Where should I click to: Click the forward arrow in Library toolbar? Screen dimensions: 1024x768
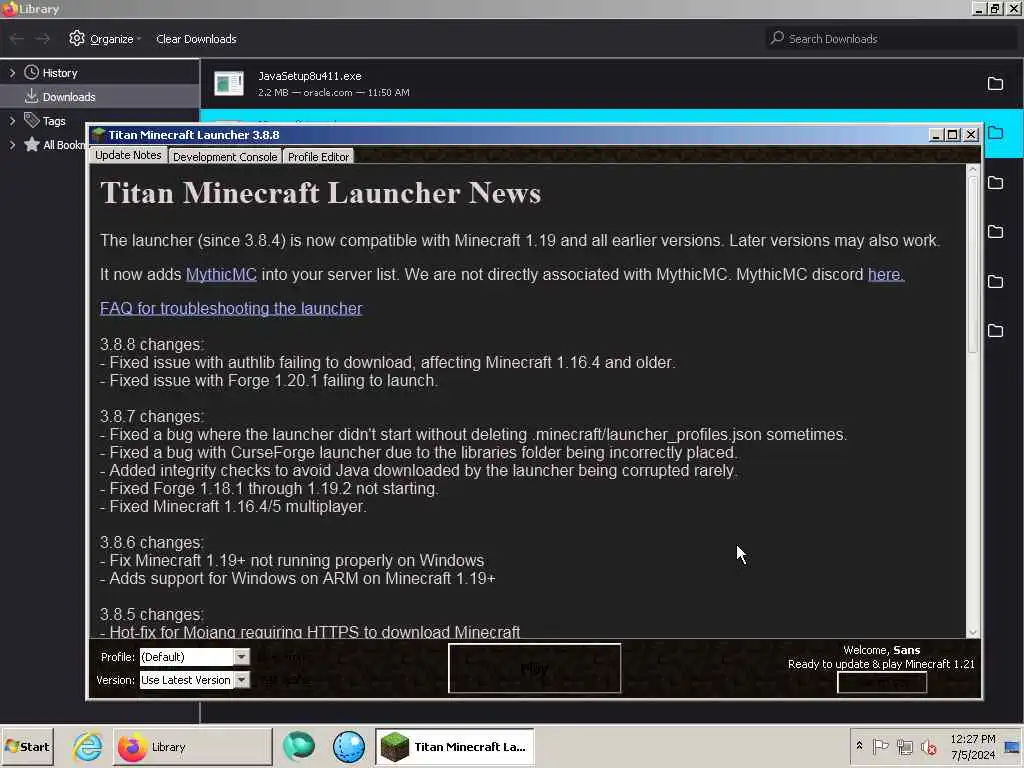[43, 39]
